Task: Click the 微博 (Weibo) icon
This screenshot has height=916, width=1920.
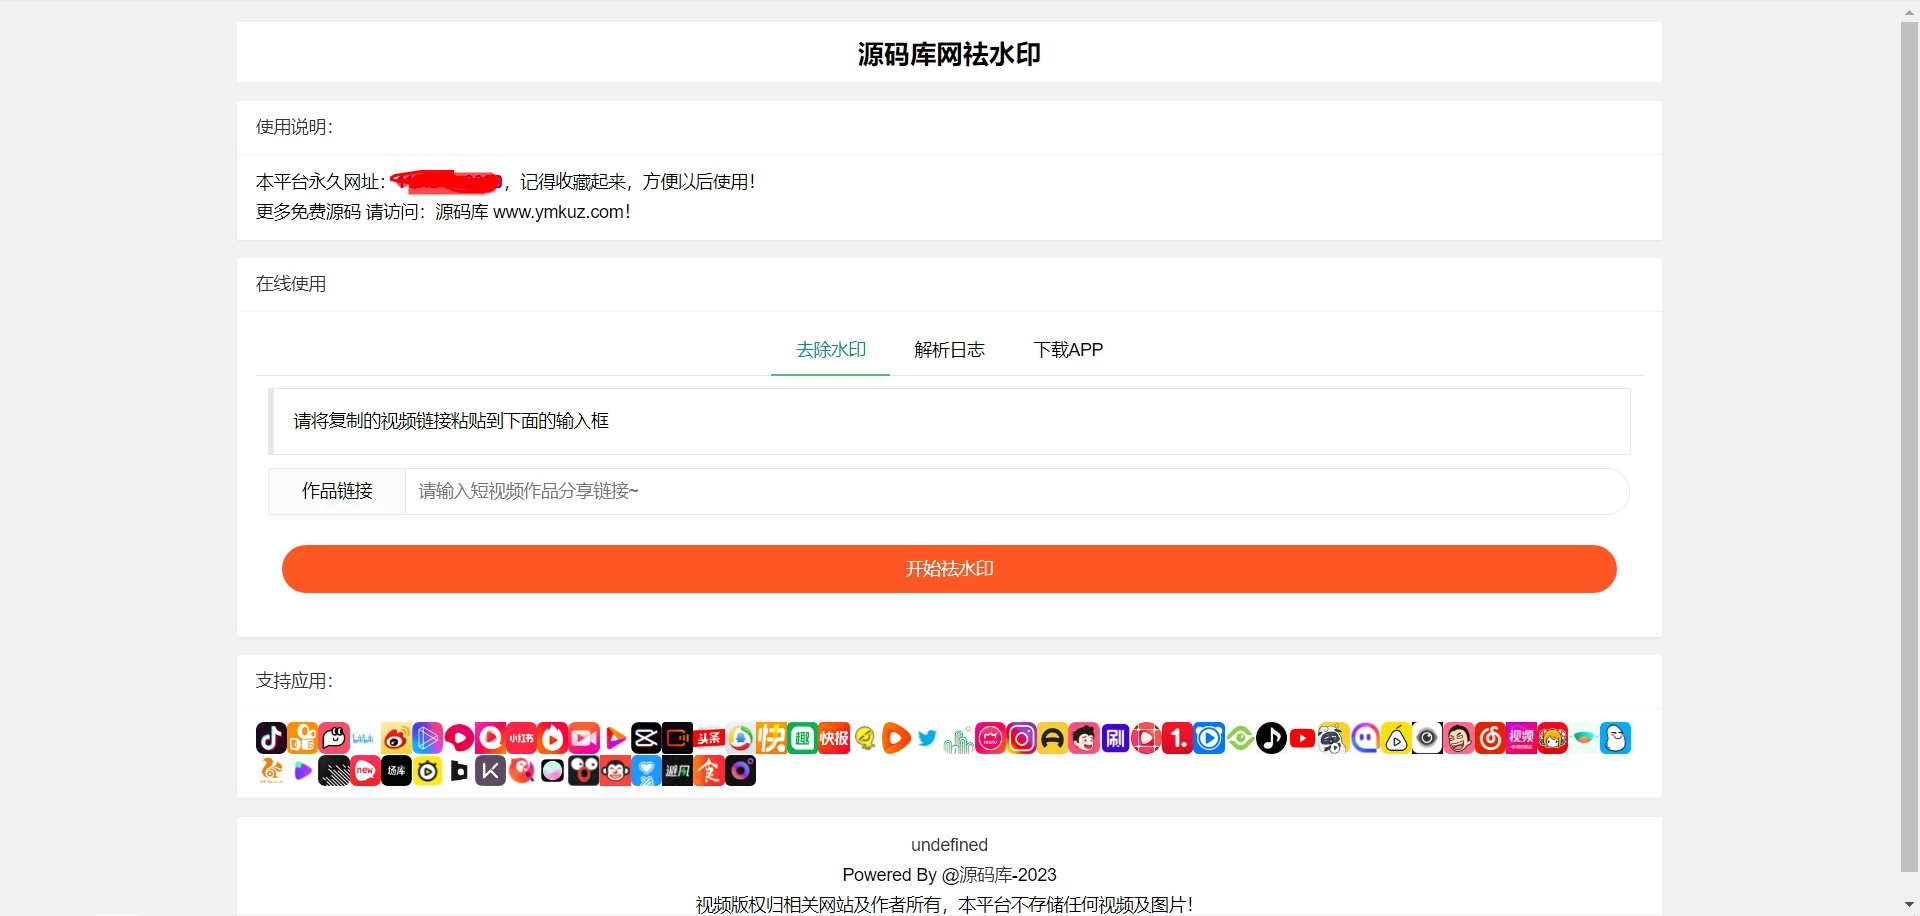Action: point(394,738)
